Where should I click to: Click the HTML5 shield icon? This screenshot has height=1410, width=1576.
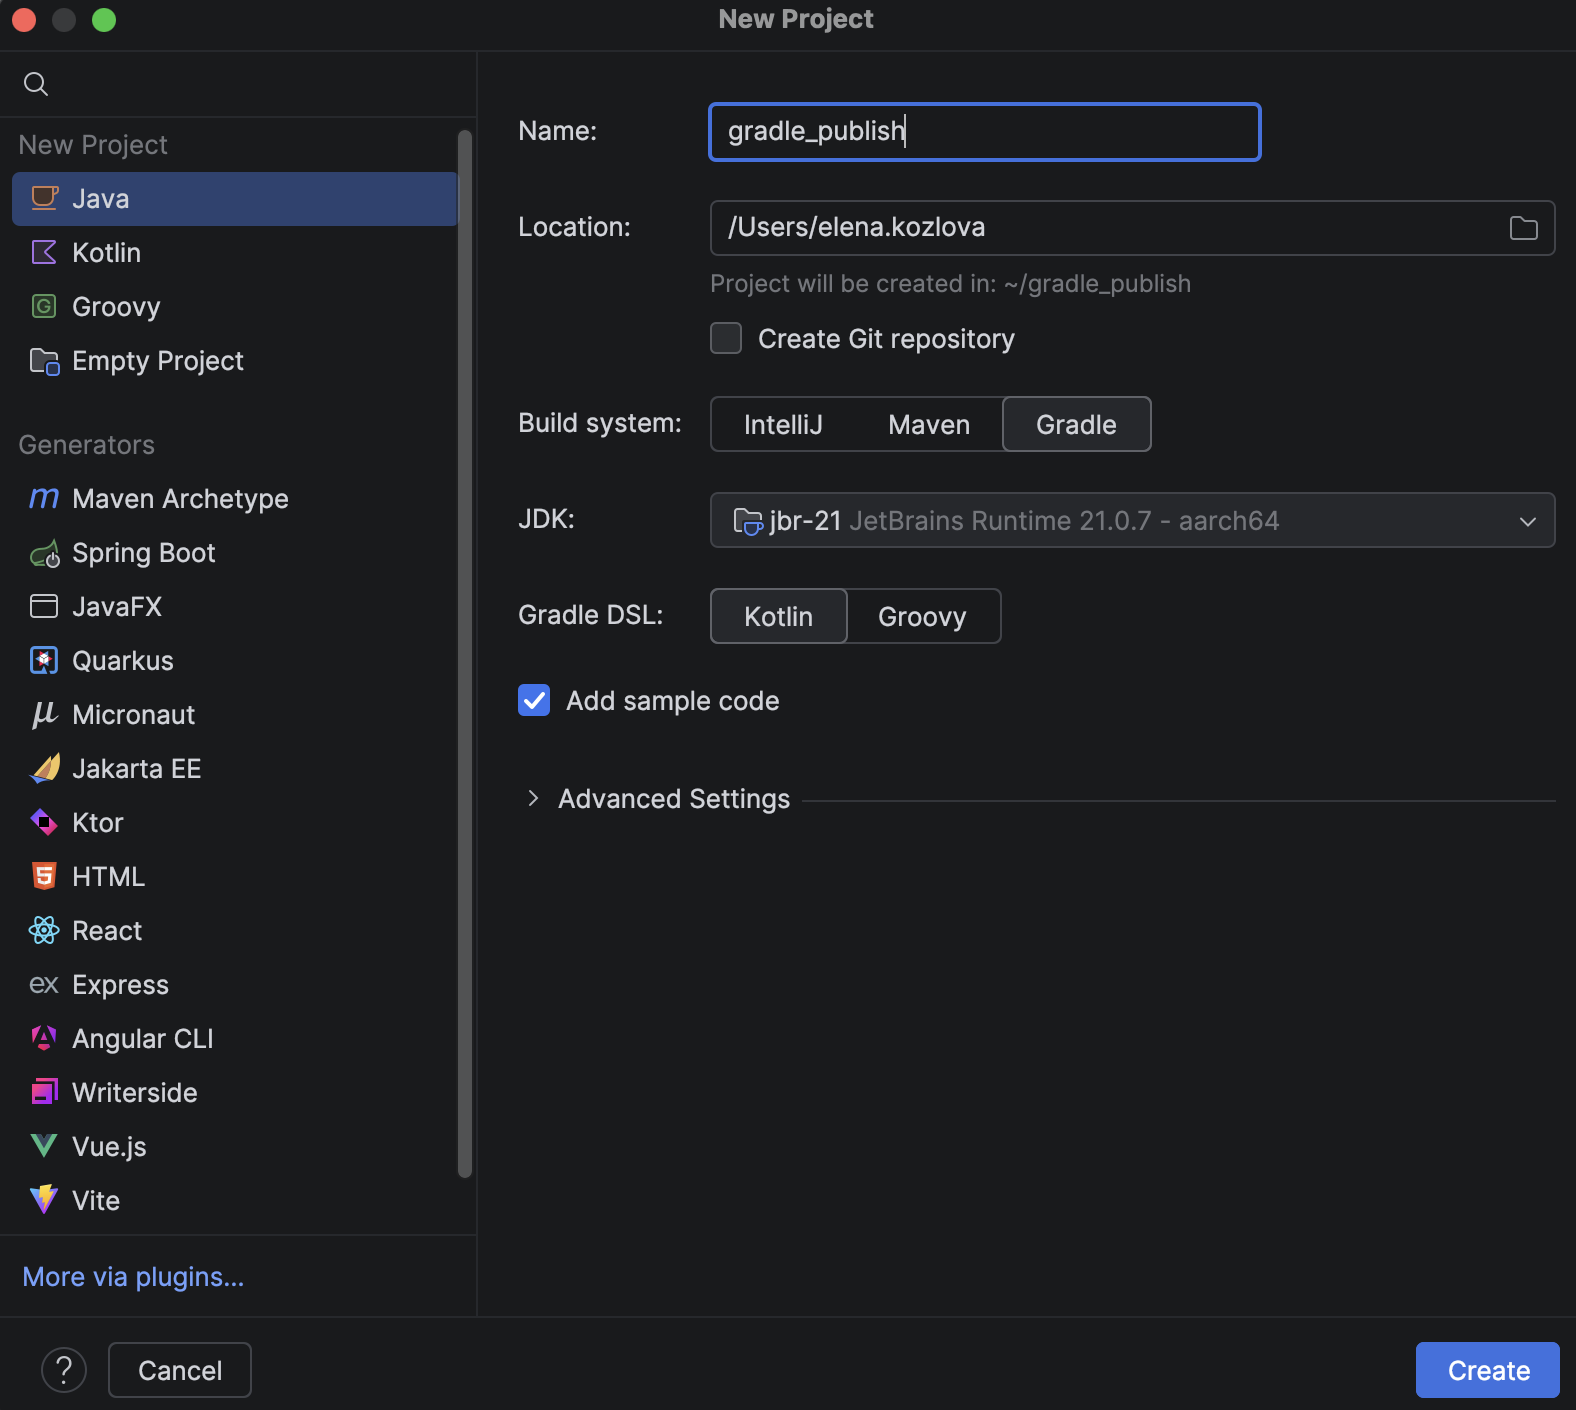pyautogui.click(x=44, y=876)
